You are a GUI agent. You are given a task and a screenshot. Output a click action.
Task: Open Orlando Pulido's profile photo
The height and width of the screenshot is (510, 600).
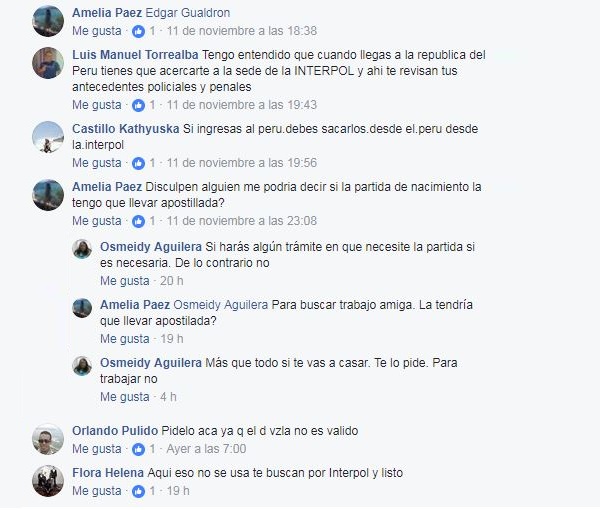click(48, 439)
